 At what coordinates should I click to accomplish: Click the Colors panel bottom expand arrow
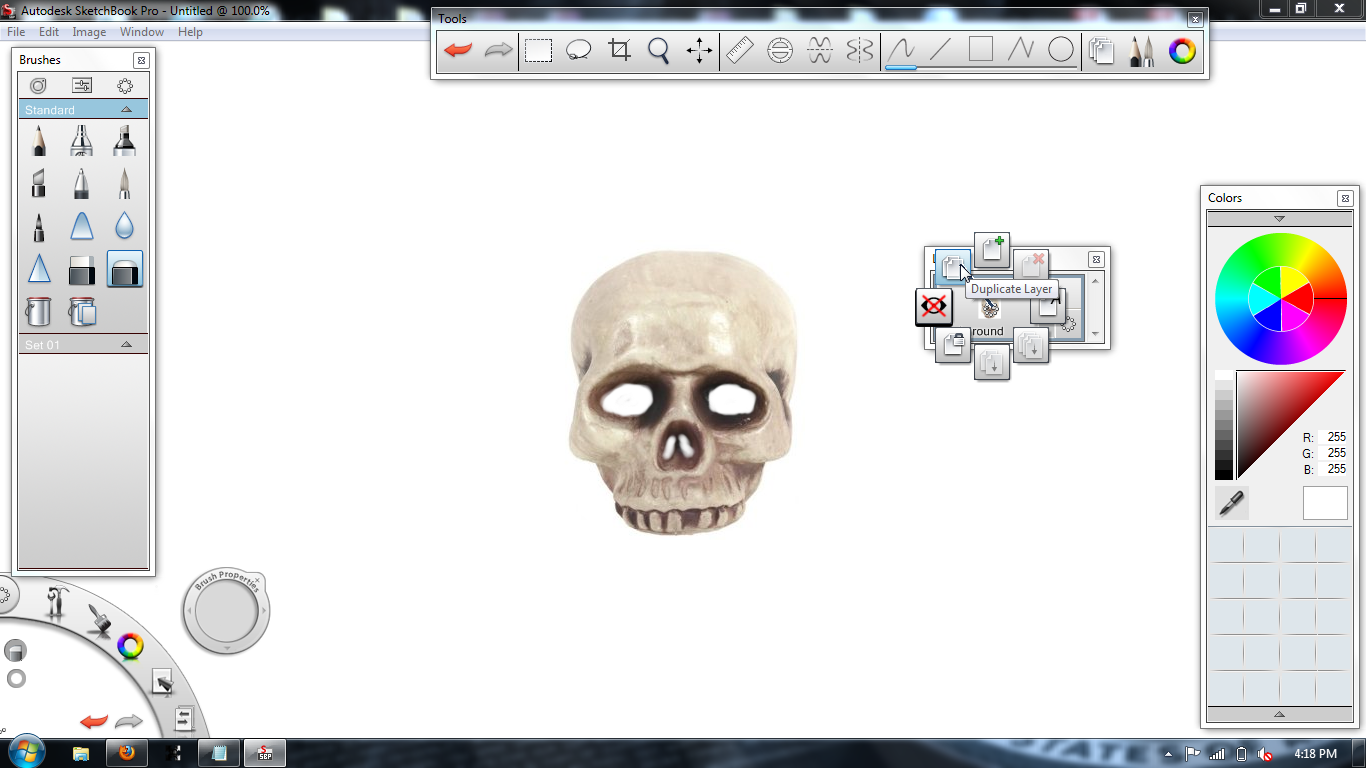pyautogui.click(x=1279, y=714)
